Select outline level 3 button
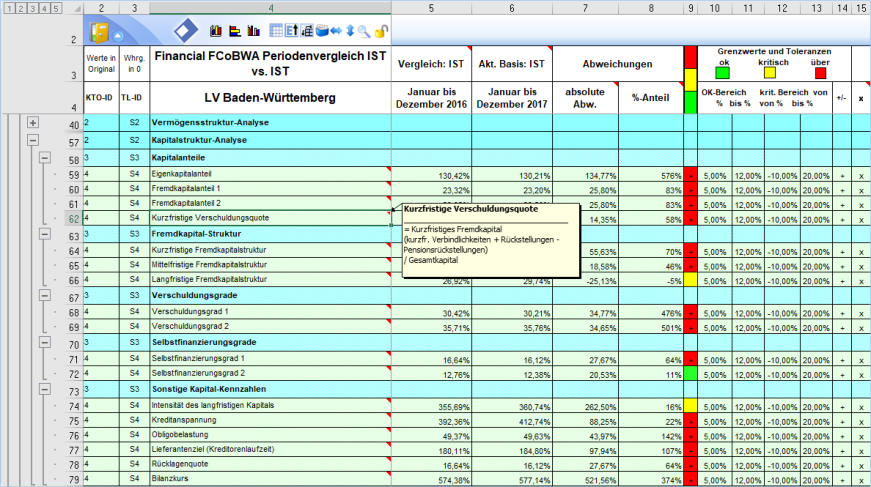 click(x=33, y=7)
